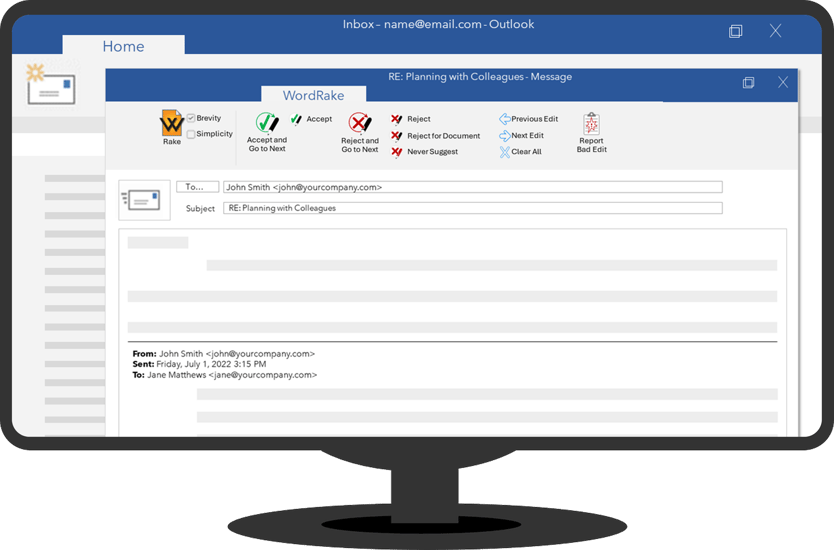Click the Reject for Document icon
Screen dimensions: 834x550
pyautogui.click(x=397, y=136)
